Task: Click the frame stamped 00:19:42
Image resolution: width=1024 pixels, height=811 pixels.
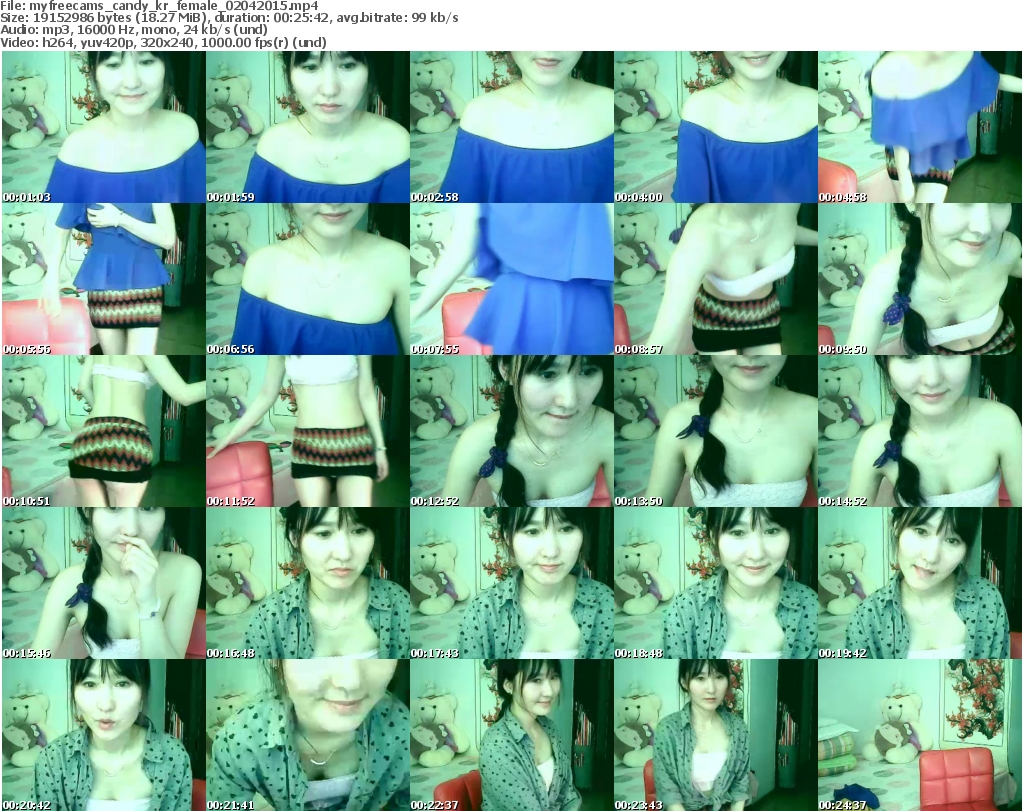Action: click(920, 584)
